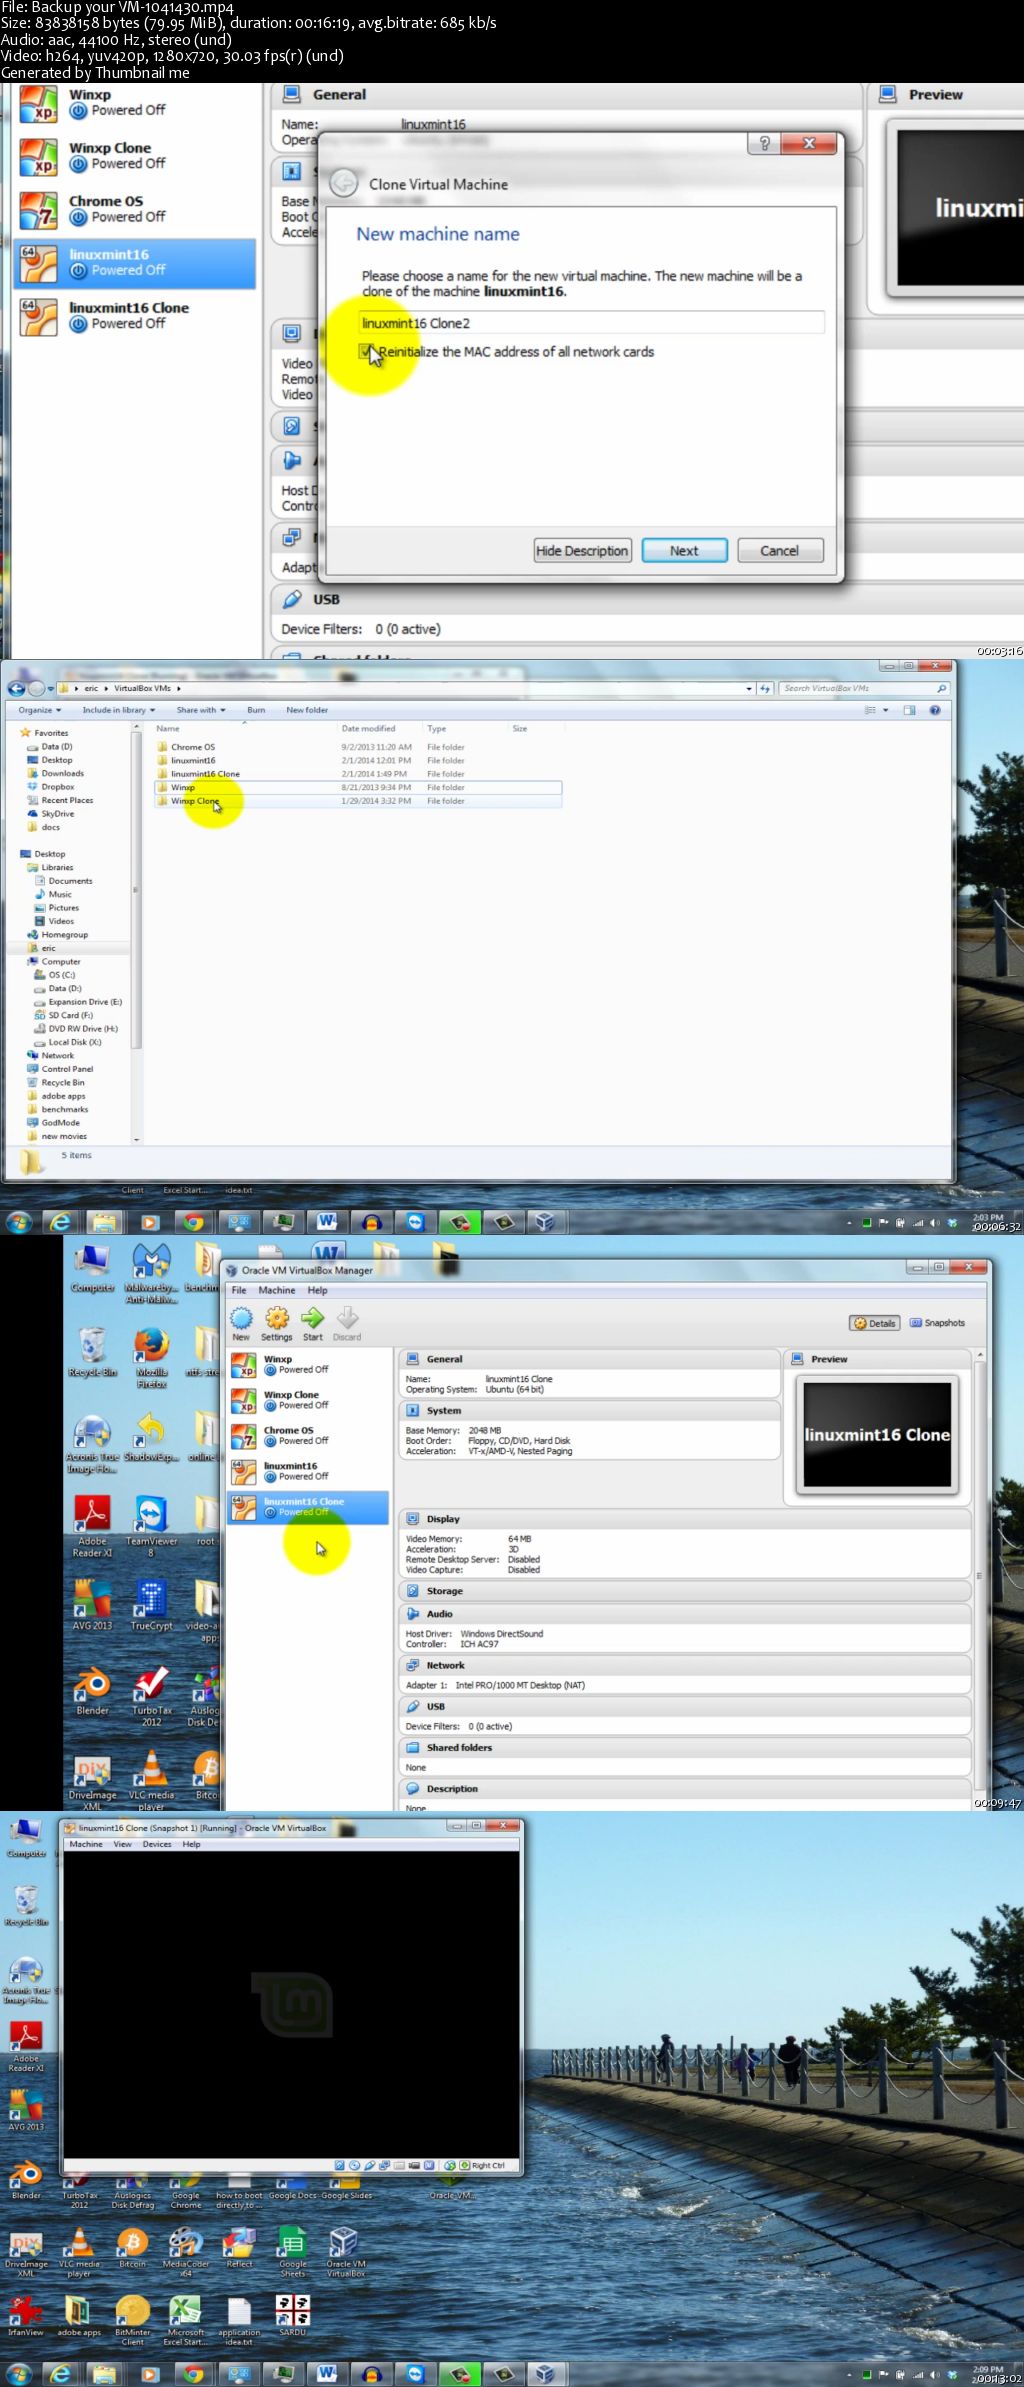This screenshot has width=1024, height=2387.
Task: Expand the Include in library dropdown
Action: tap(118, 710)
